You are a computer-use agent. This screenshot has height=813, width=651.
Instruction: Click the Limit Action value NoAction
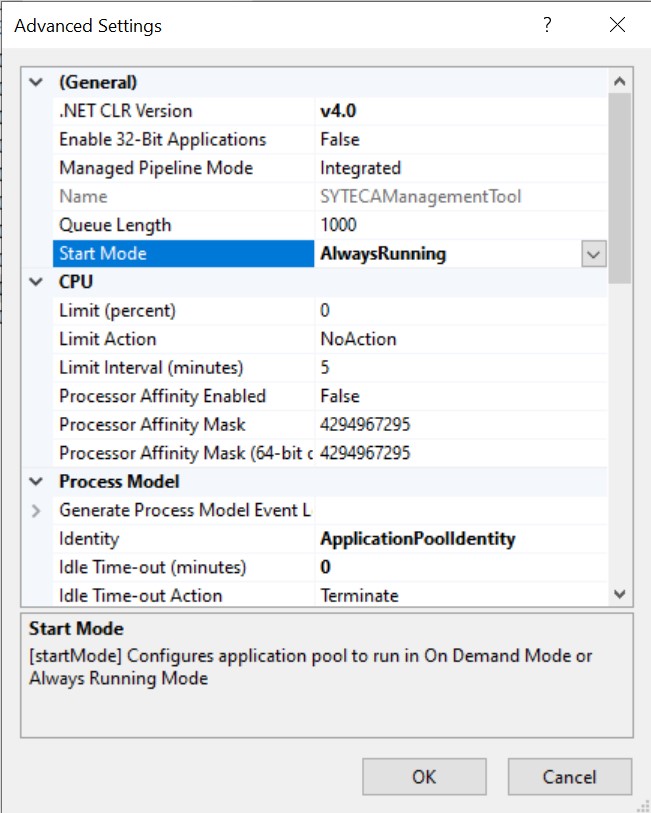pyautogui.click(x=358, y=339)
